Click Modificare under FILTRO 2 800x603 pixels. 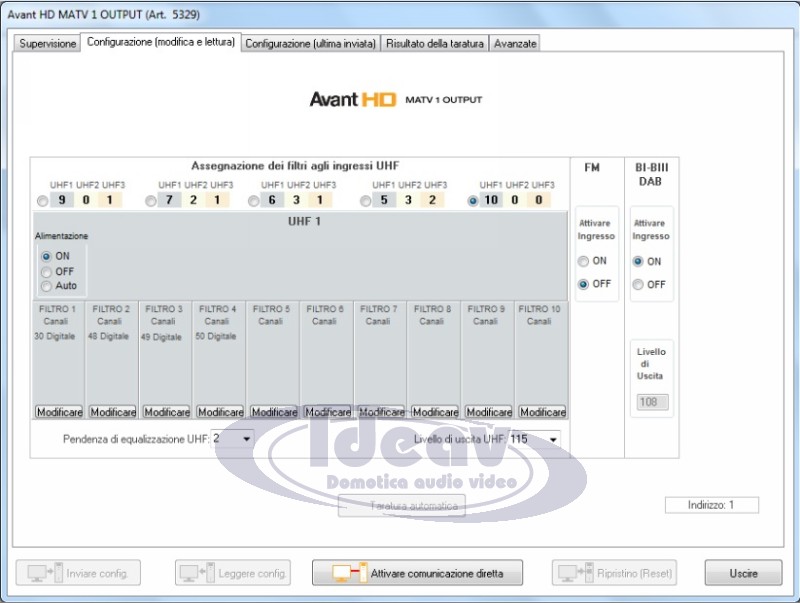tap(113, 412)
